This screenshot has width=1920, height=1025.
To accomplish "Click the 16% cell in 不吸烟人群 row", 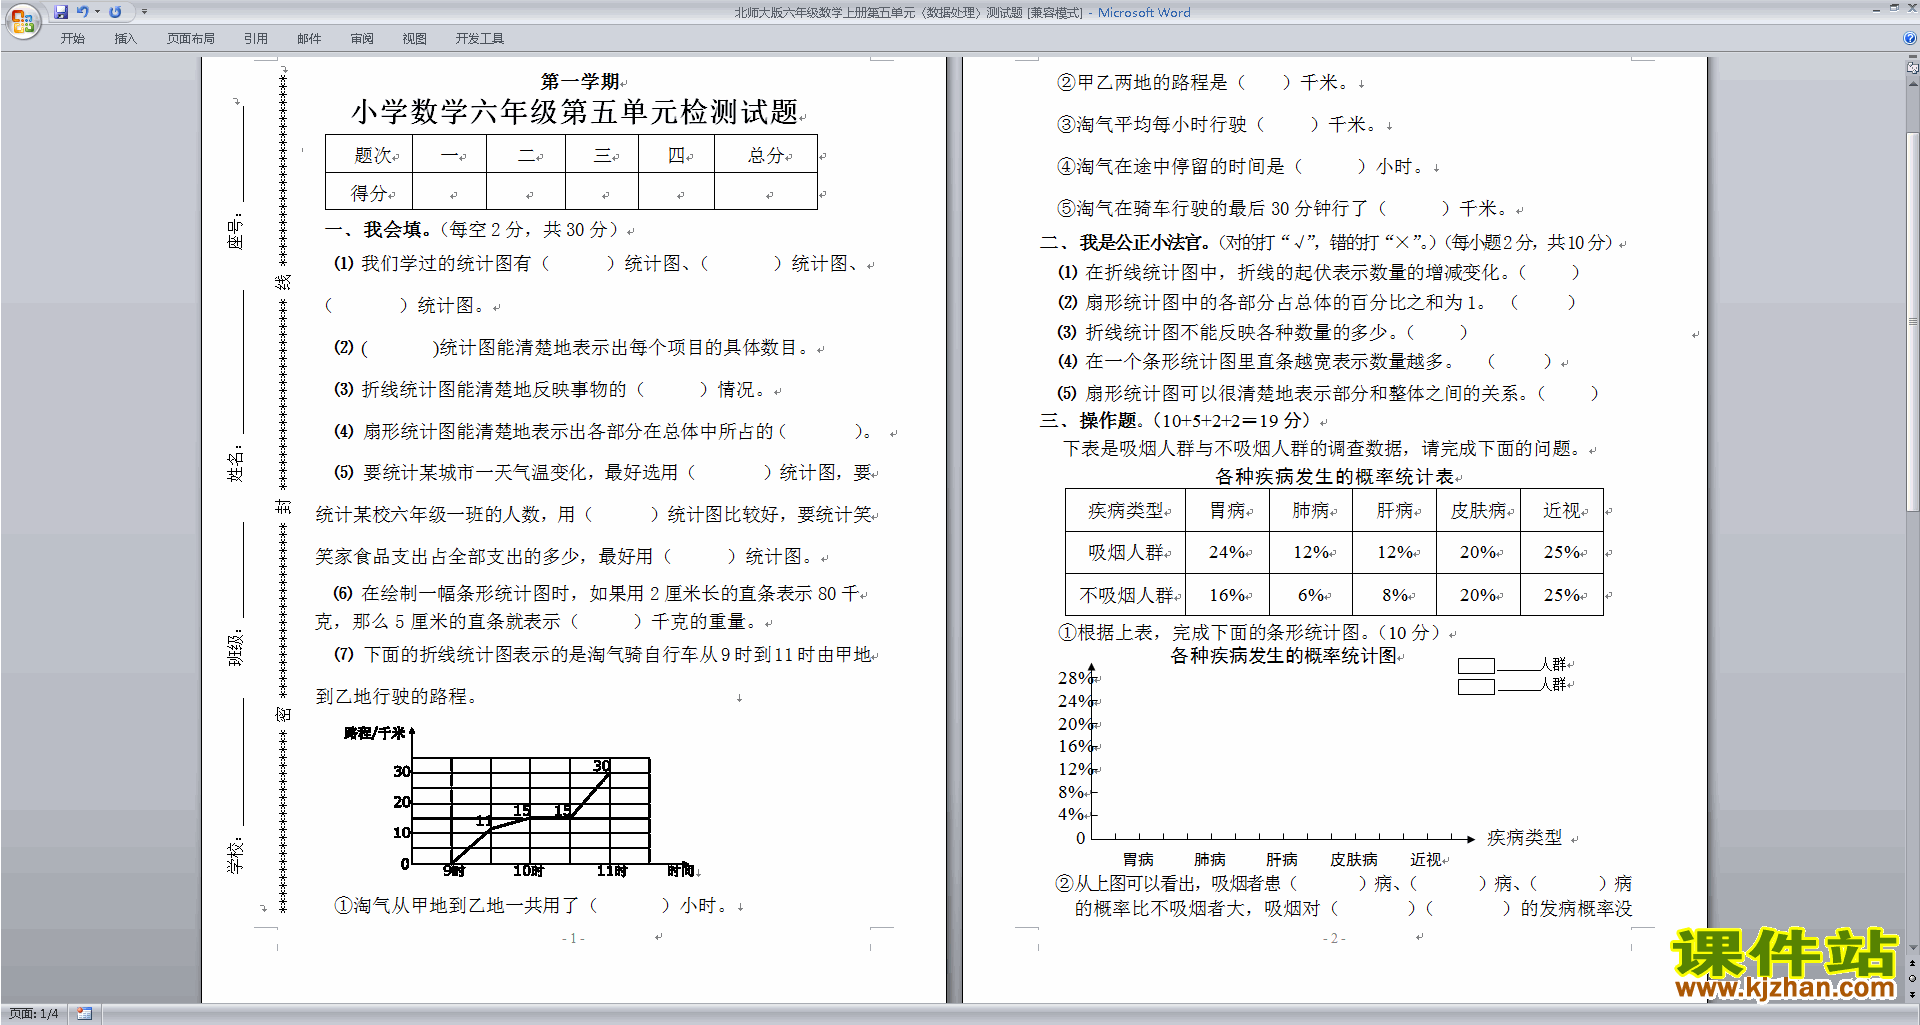I will [1227, 595].
